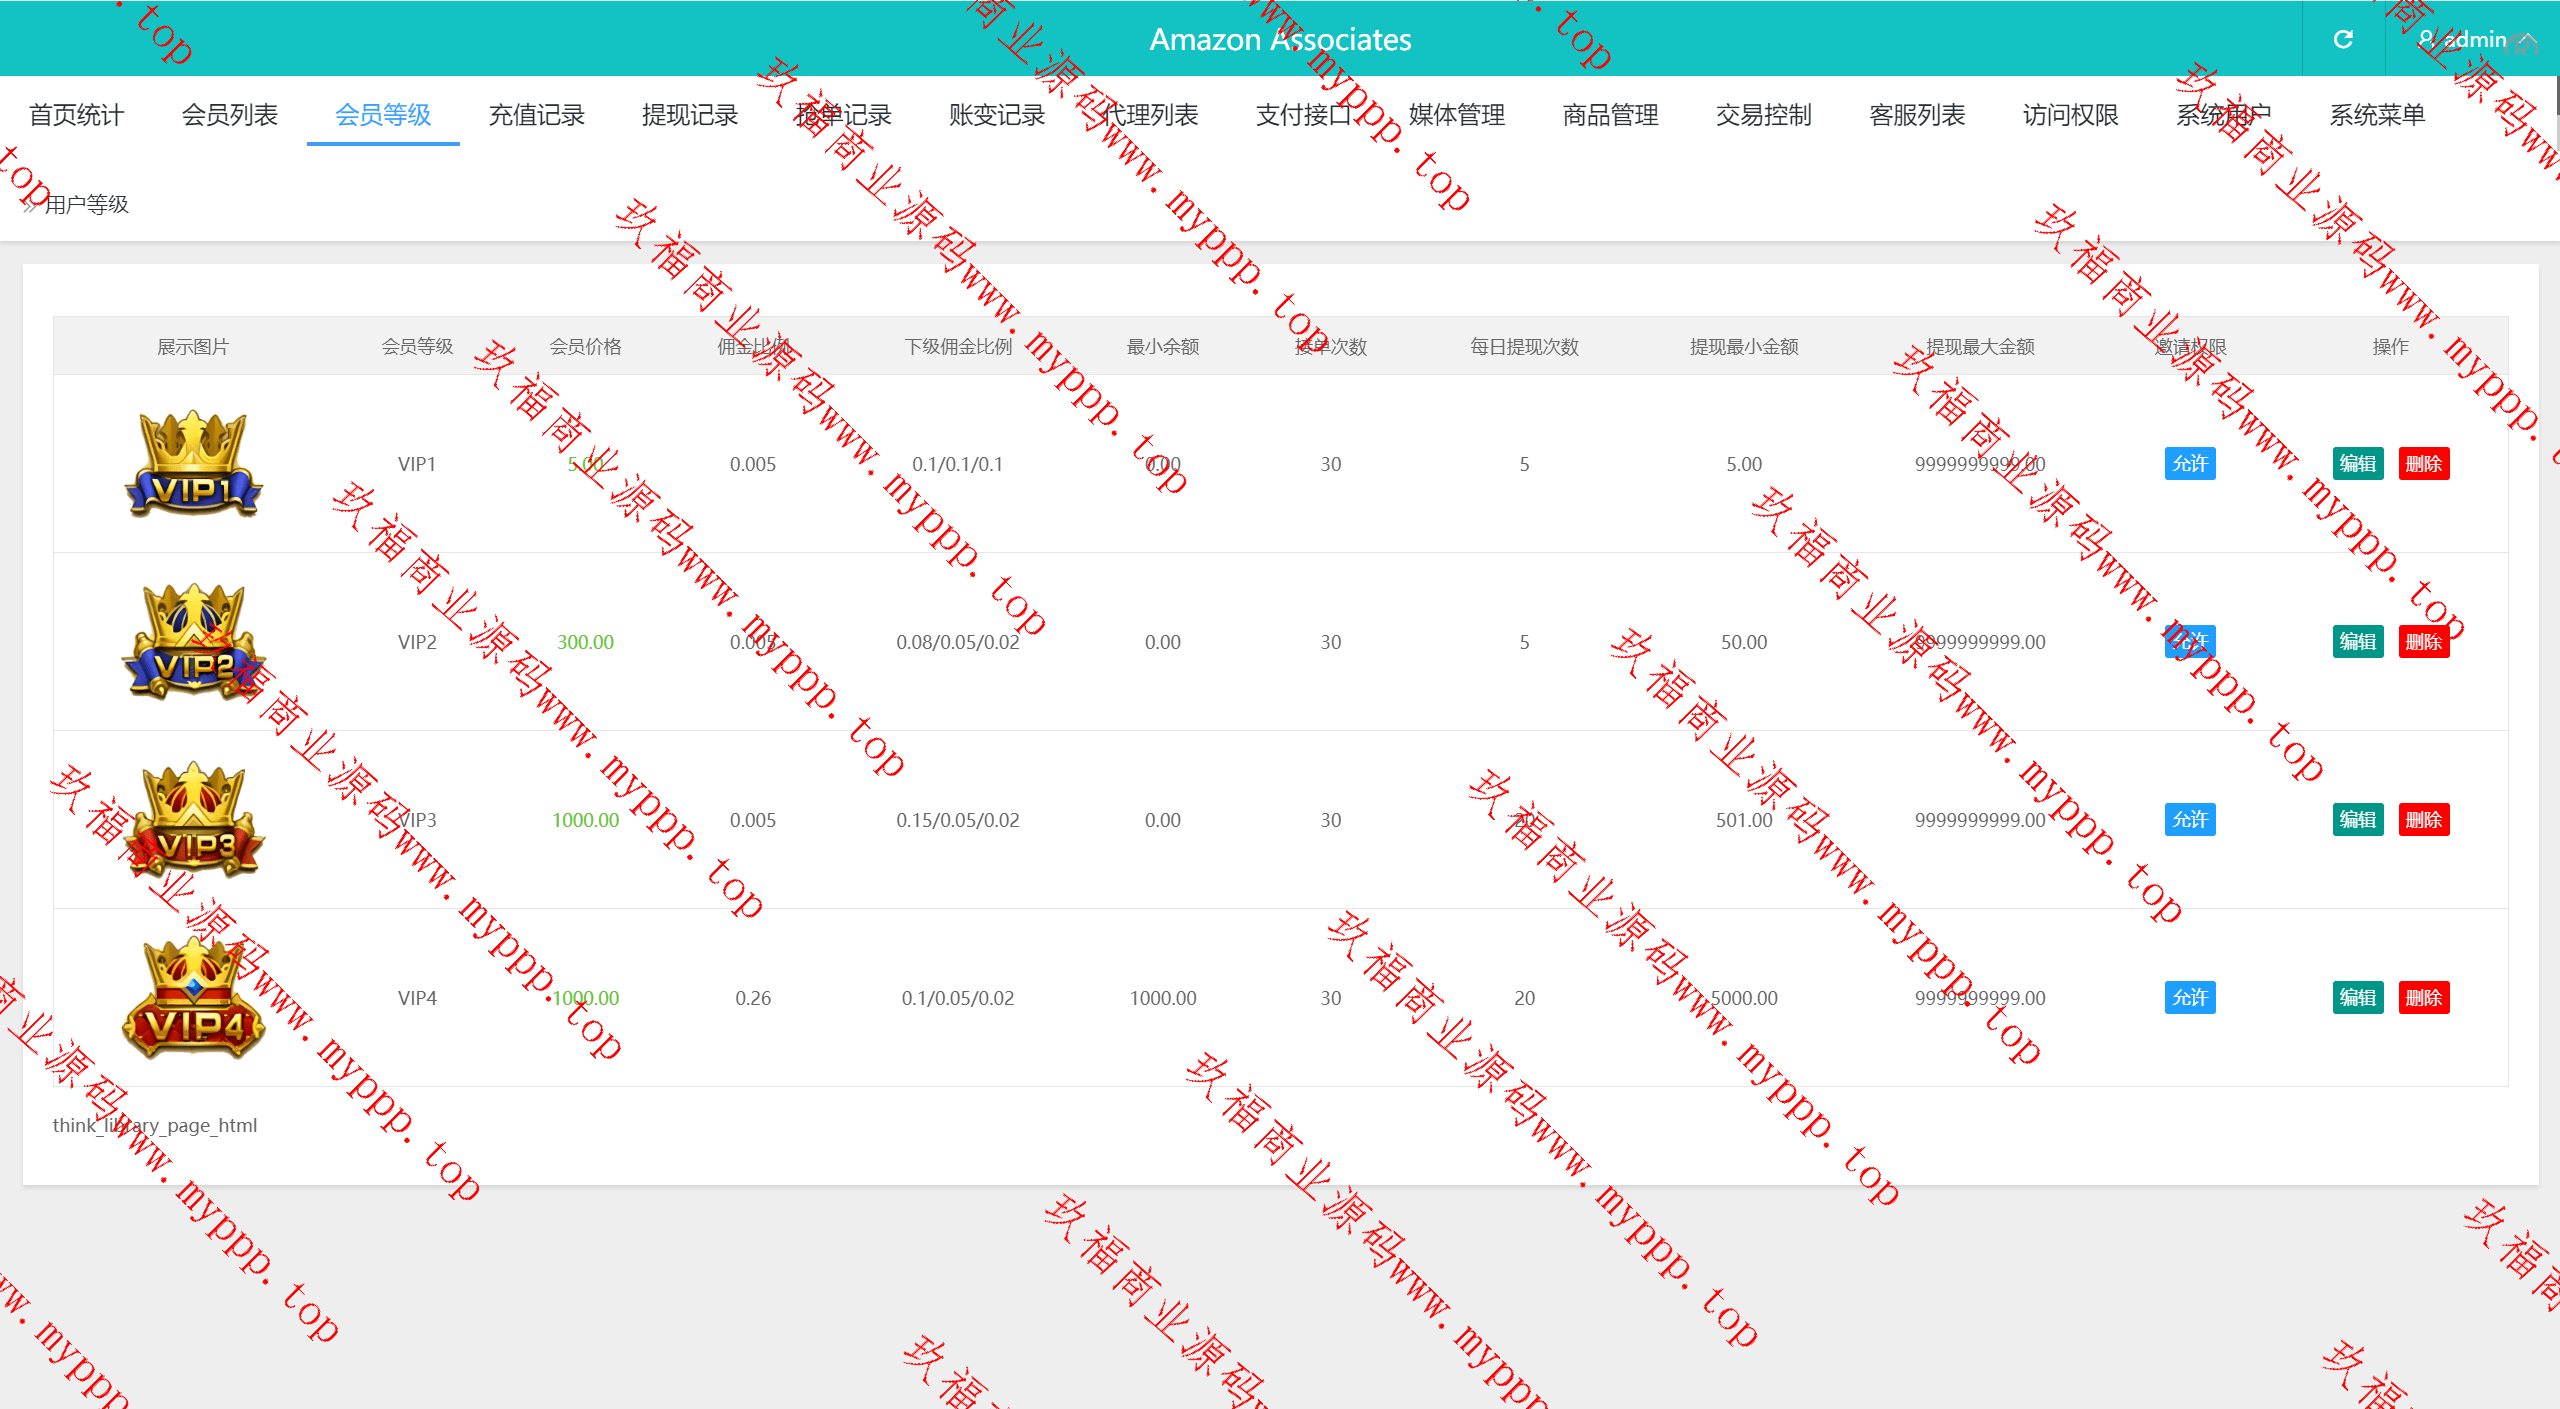Click the VIP1 crown badge image
Screen dimensions: 2560x1409
[193, 464]
